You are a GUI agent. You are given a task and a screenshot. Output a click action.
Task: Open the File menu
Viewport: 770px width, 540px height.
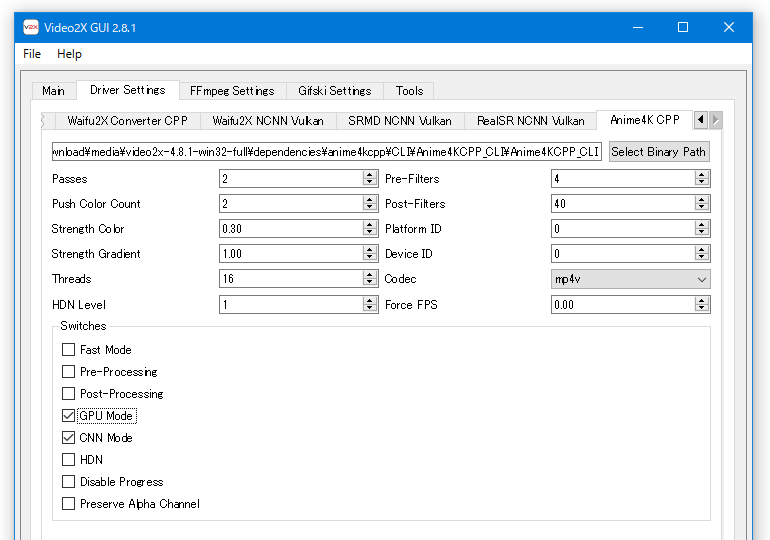[32, 54]
